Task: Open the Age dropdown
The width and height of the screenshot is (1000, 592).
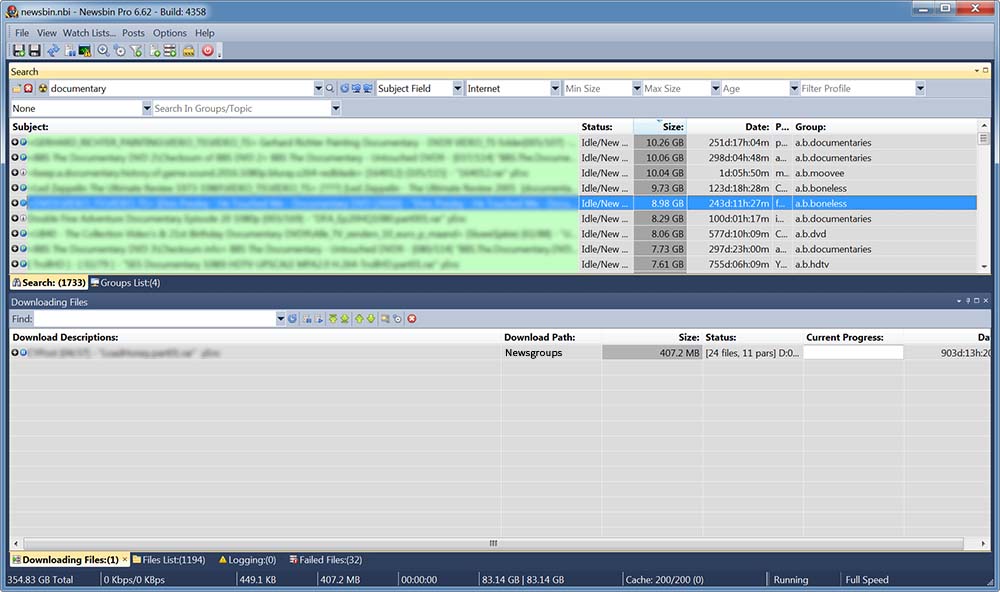Action: [794, 89]
